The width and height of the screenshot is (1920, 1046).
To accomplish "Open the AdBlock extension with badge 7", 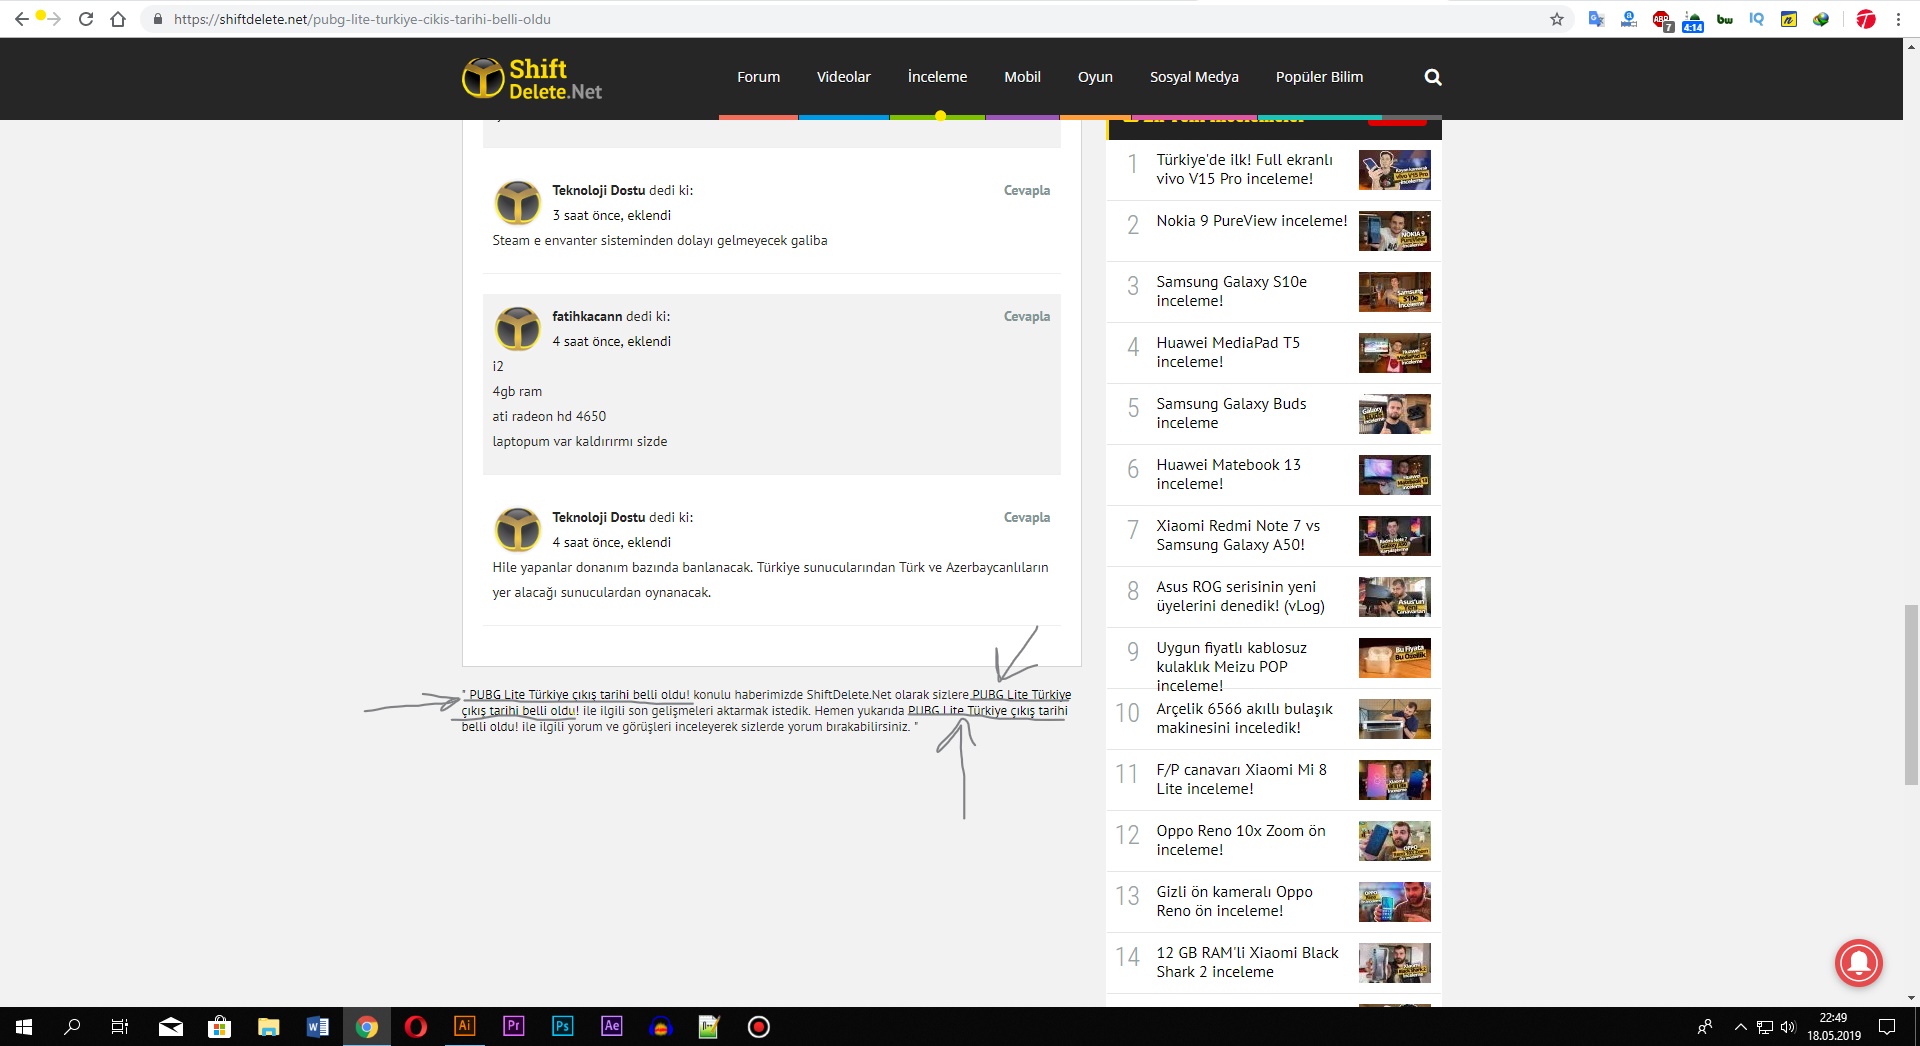I will click(x=1662, y=20).
